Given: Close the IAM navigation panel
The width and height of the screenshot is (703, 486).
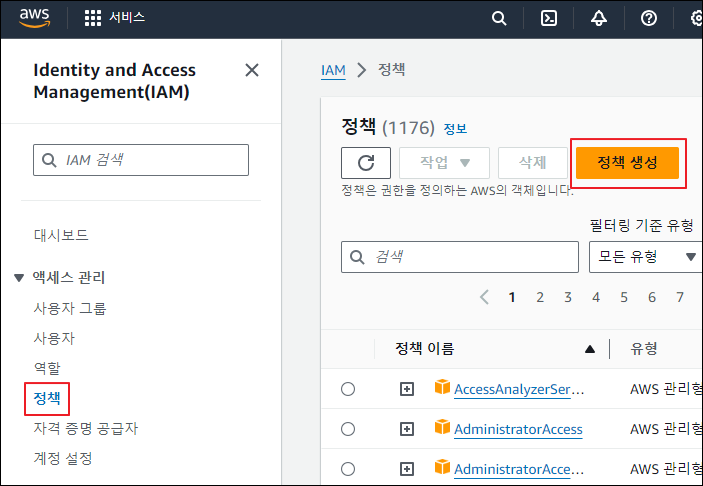Looking at the screenshot, I should [252, 70].
